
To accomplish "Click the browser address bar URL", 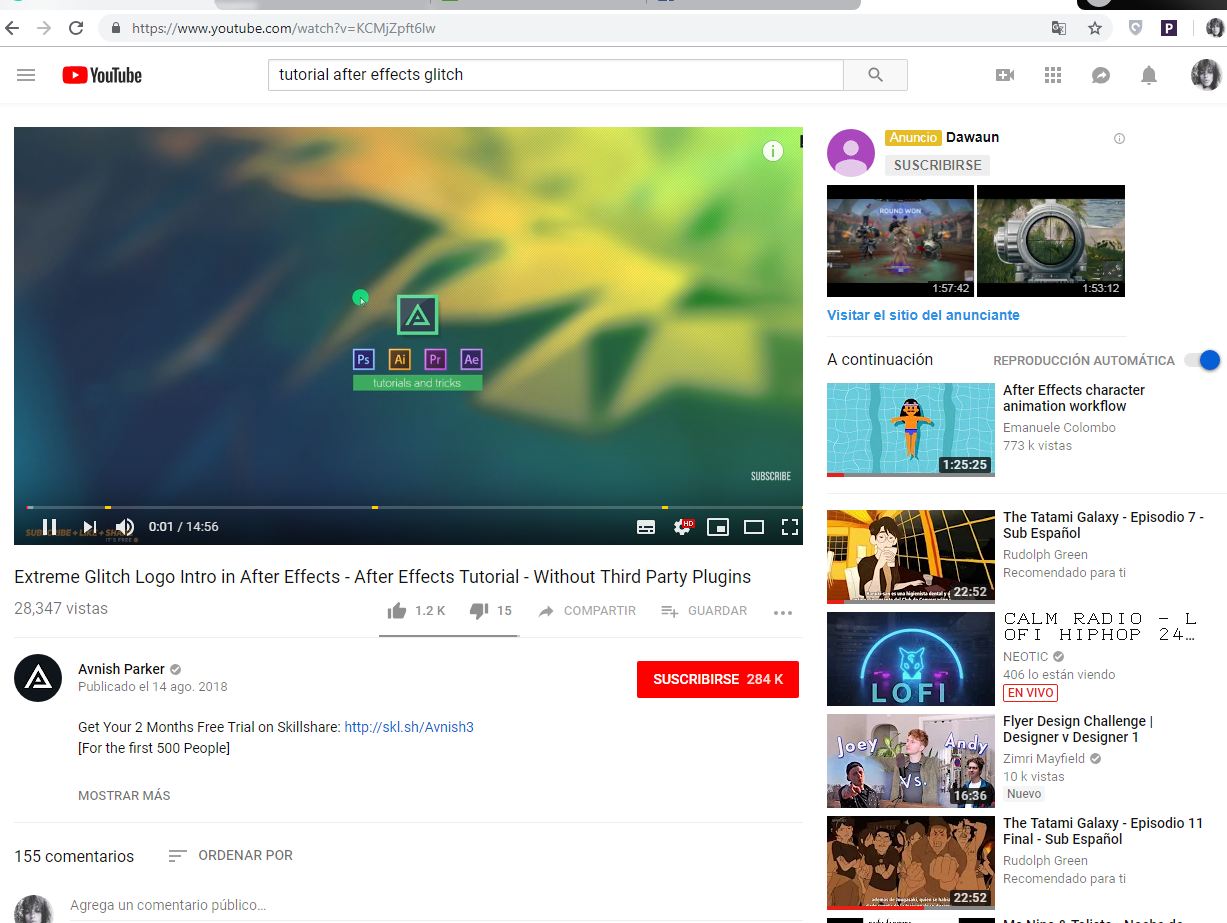I will coord(284,28).
